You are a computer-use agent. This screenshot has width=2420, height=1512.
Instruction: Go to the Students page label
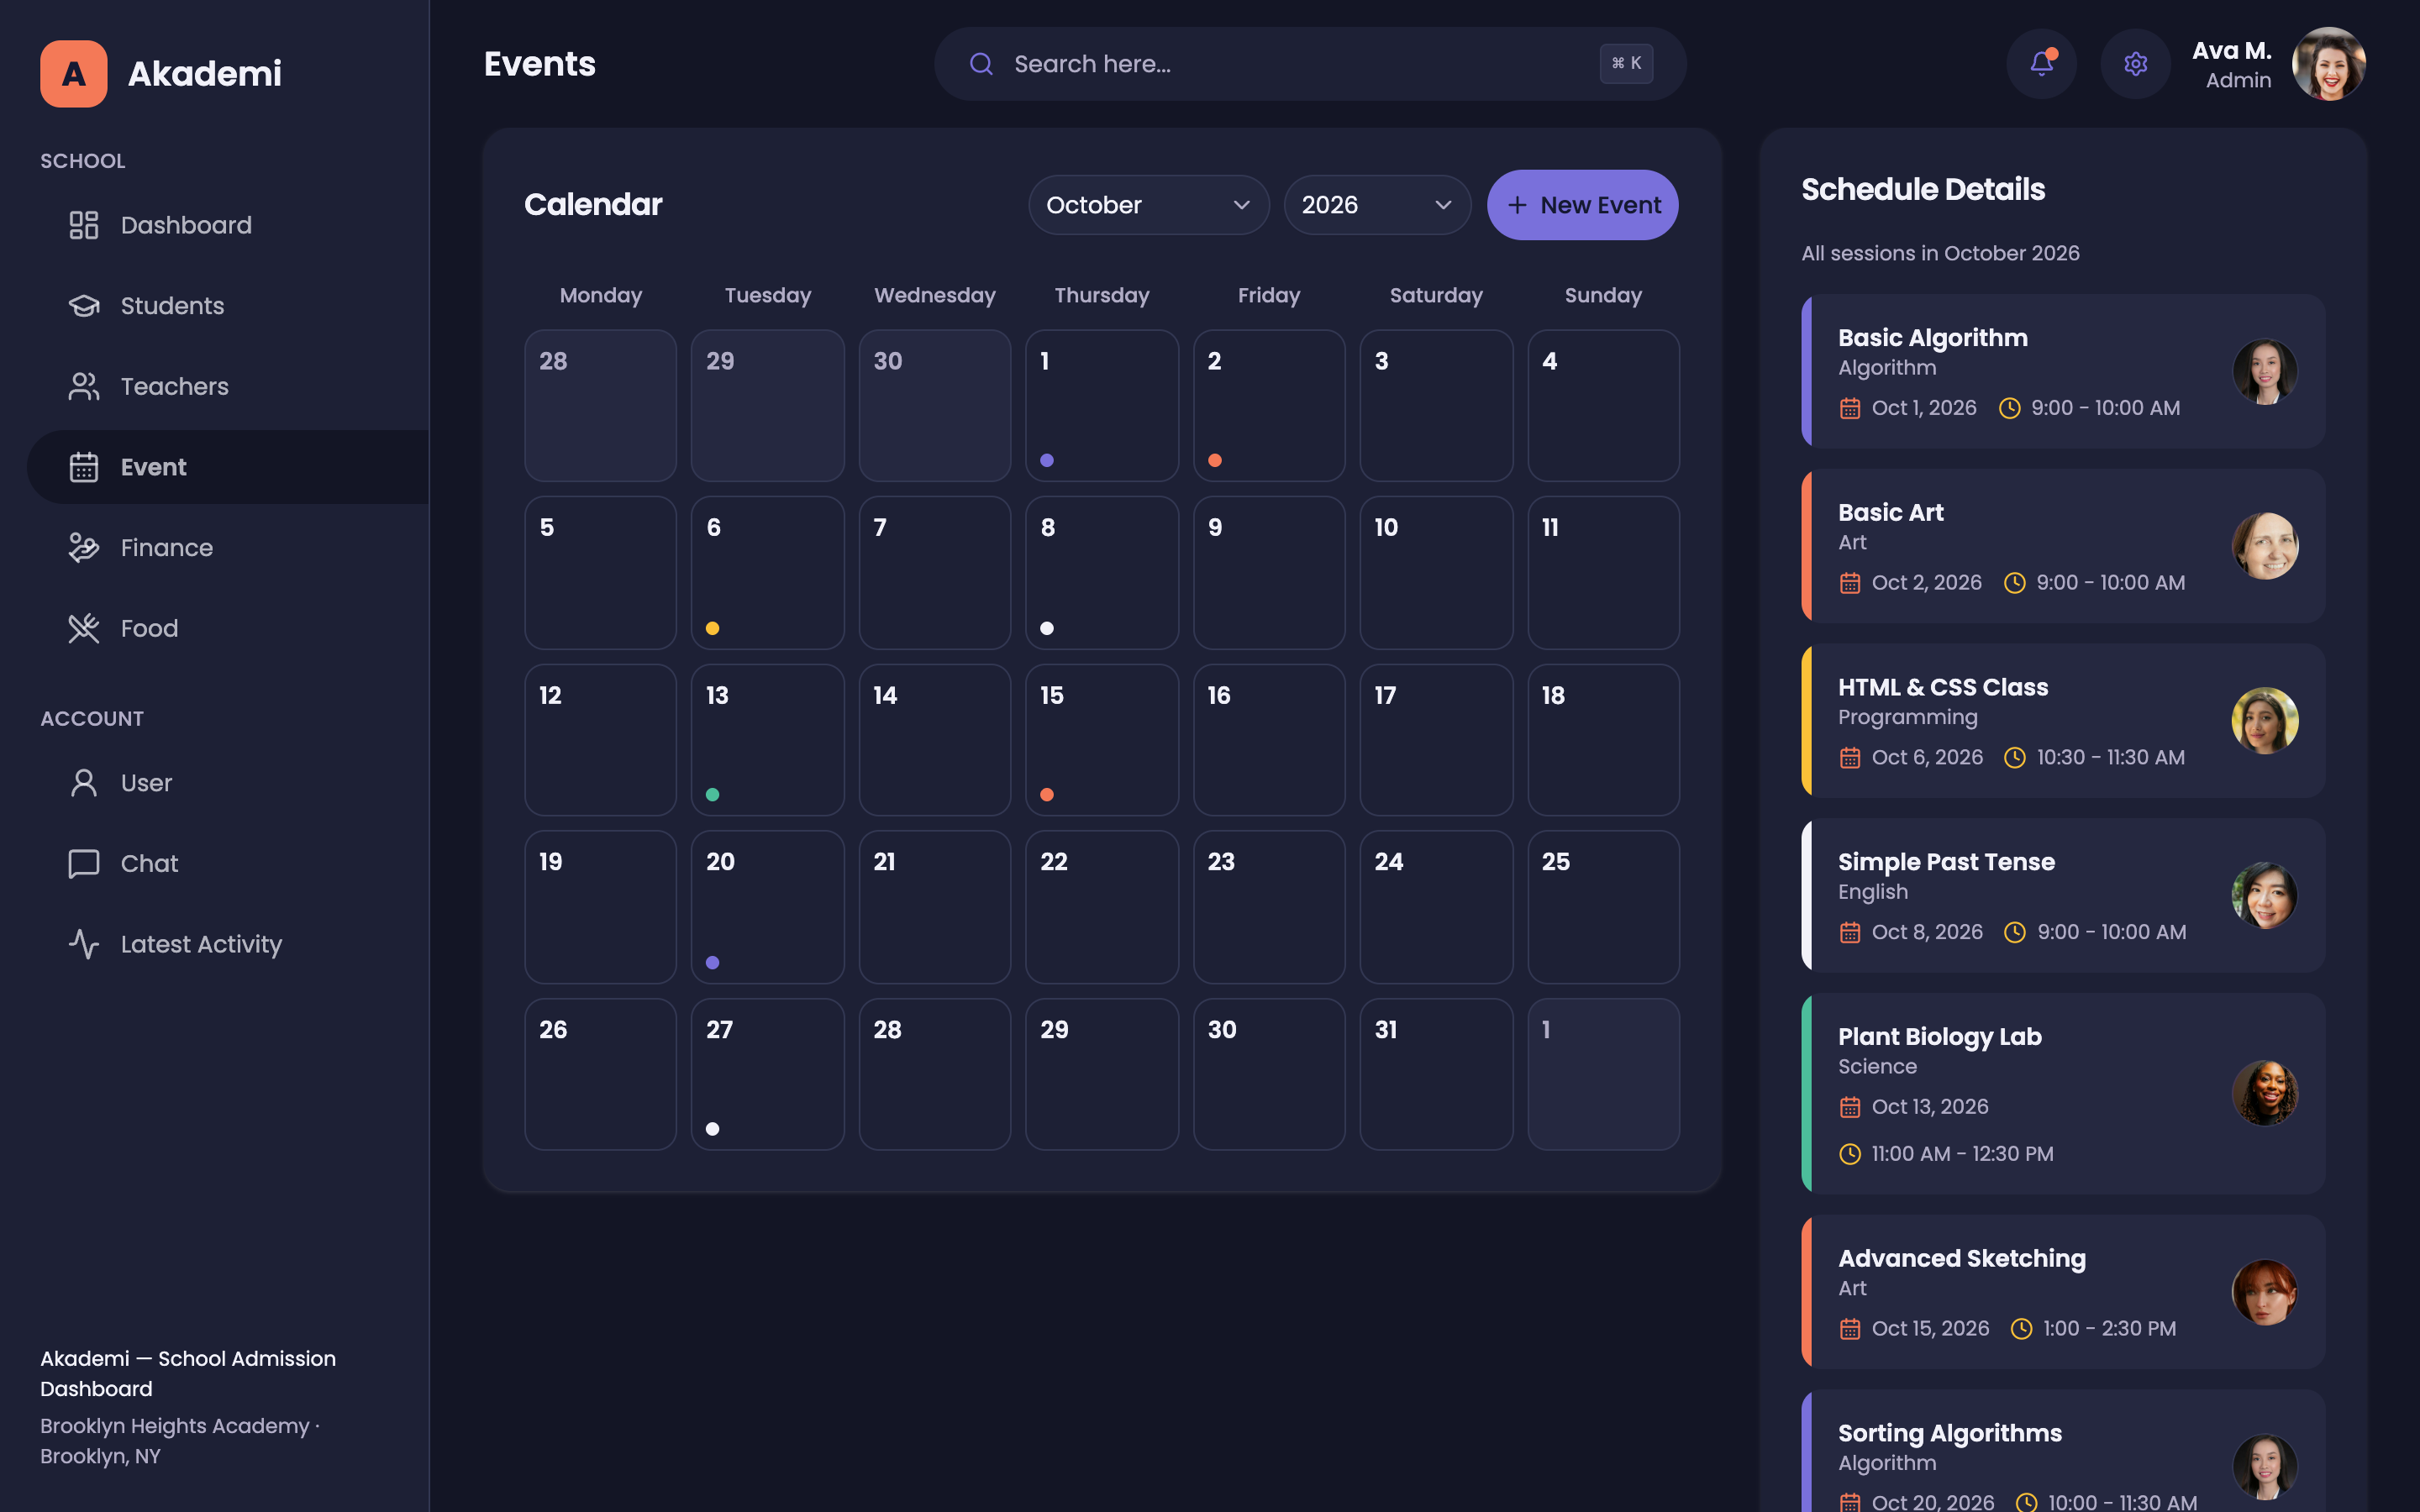click(x=172, y=306)
